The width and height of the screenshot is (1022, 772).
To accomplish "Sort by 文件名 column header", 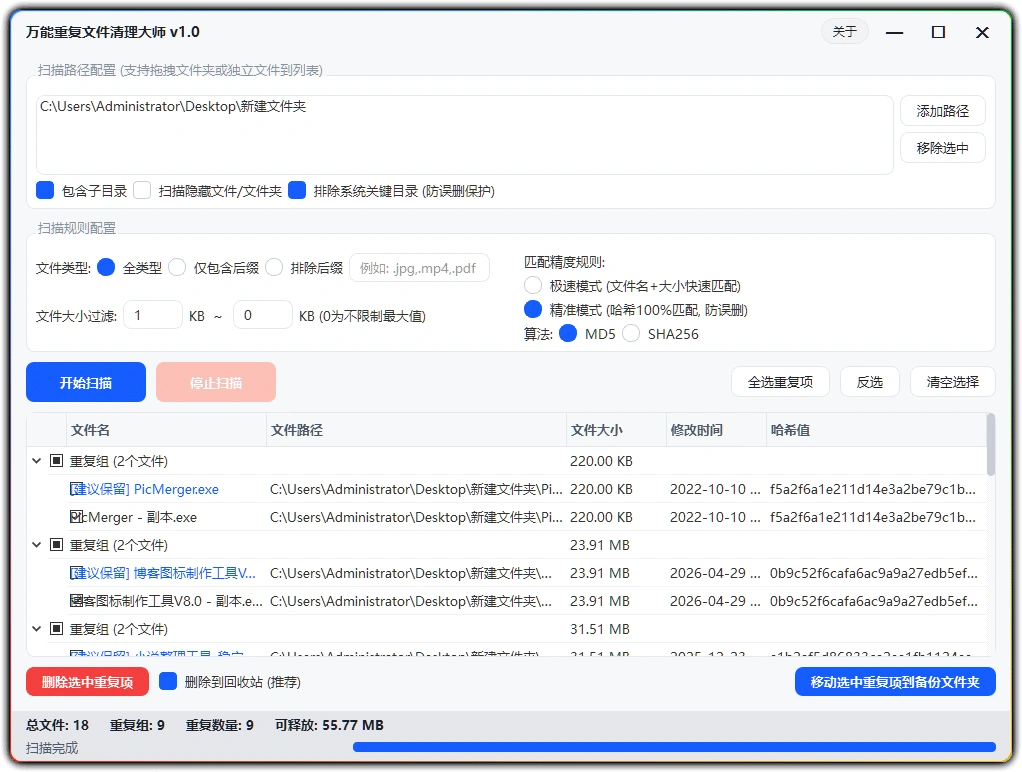I will (166, 430).
